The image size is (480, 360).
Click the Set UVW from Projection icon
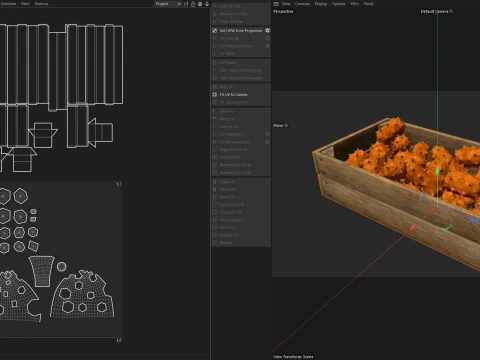point(215,31)
